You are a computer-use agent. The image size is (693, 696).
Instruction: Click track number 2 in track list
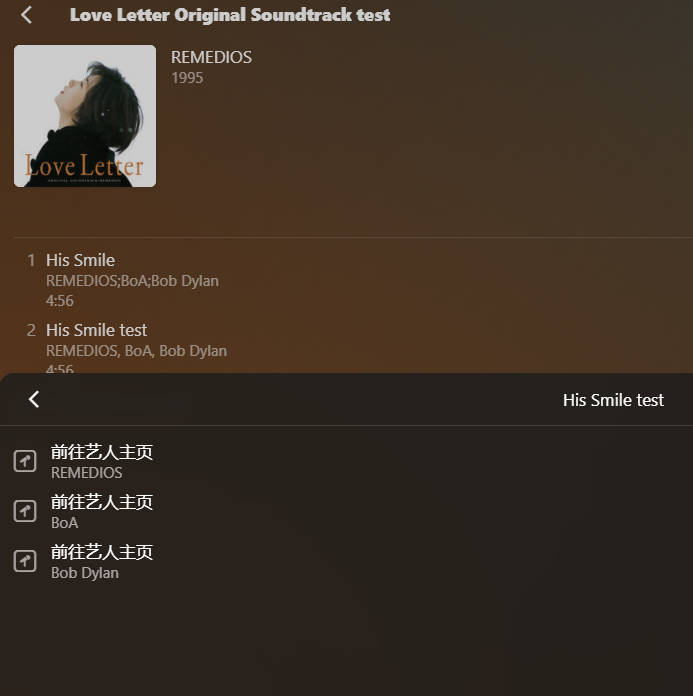[x=31, y=330]
